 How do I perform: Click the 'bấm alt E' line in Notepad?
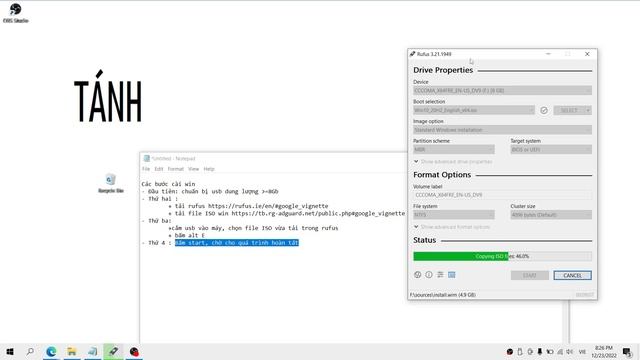tap(187, 236)
